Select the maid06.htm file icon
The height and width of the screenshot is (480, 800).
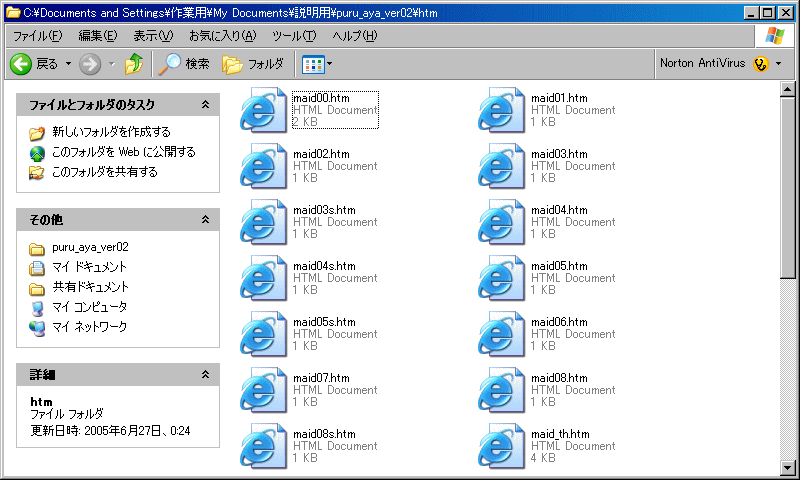[502, 335]
